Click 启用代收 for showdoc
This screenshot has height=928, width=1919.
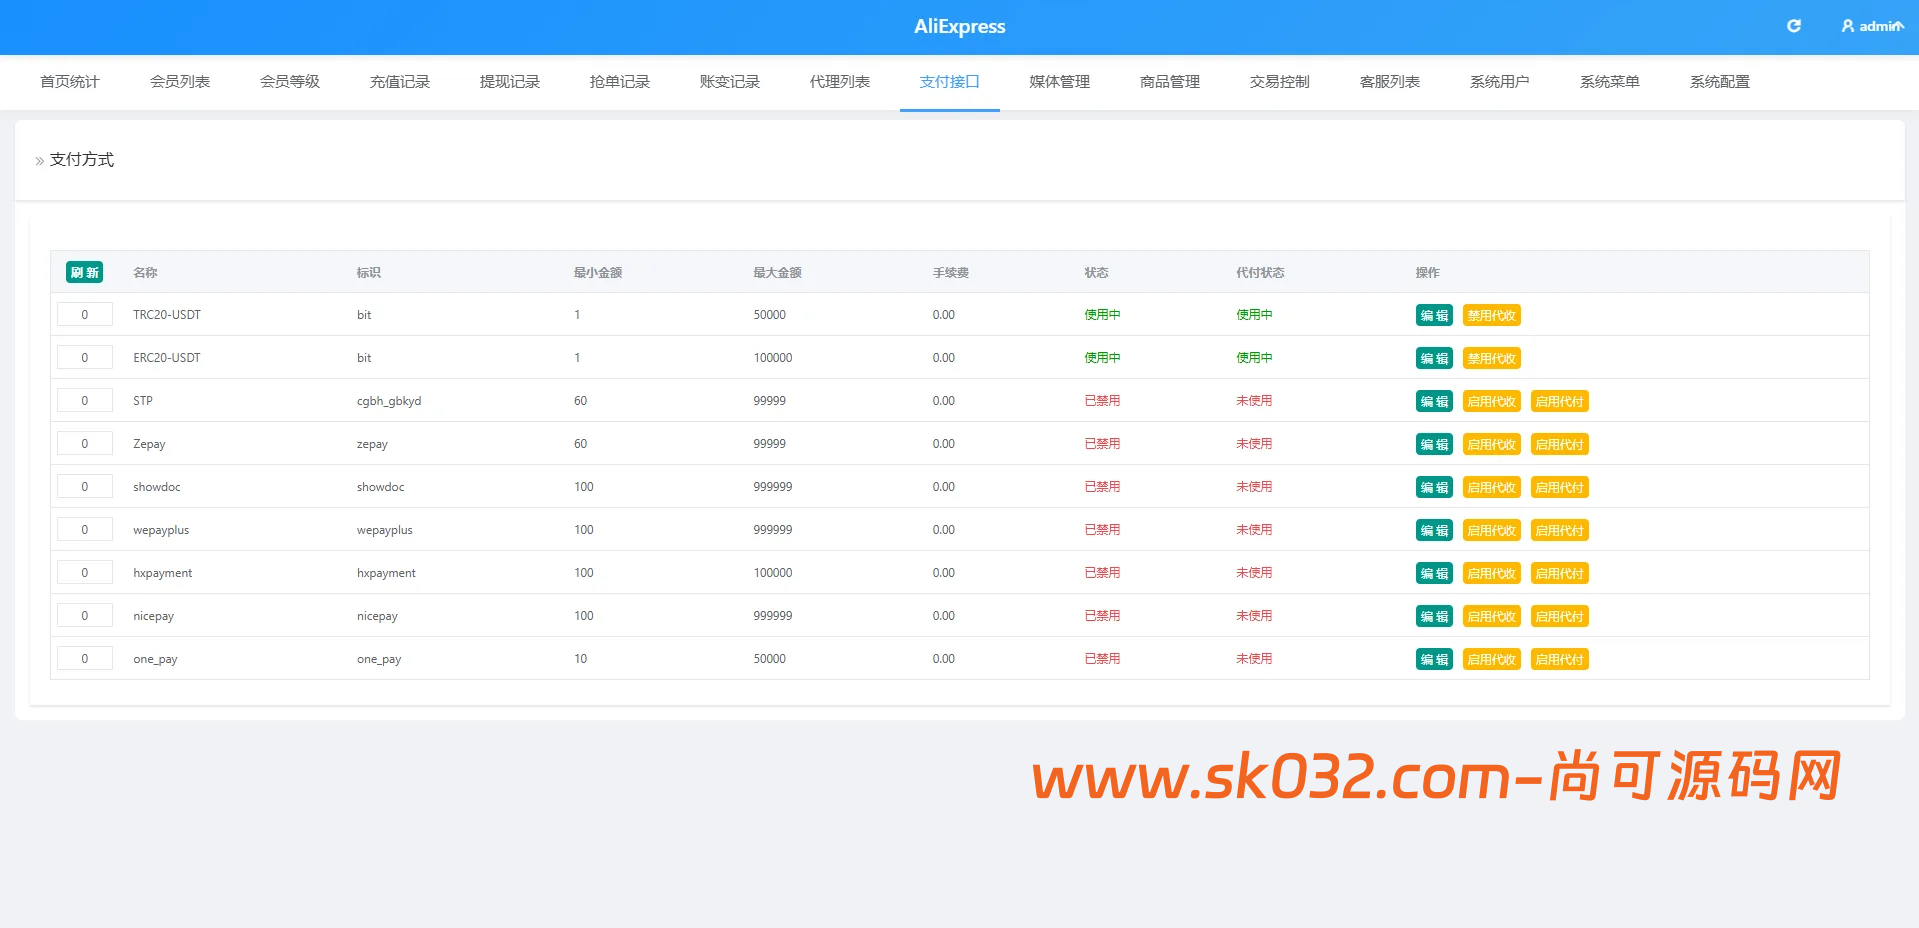click(x=1492, y=487)
